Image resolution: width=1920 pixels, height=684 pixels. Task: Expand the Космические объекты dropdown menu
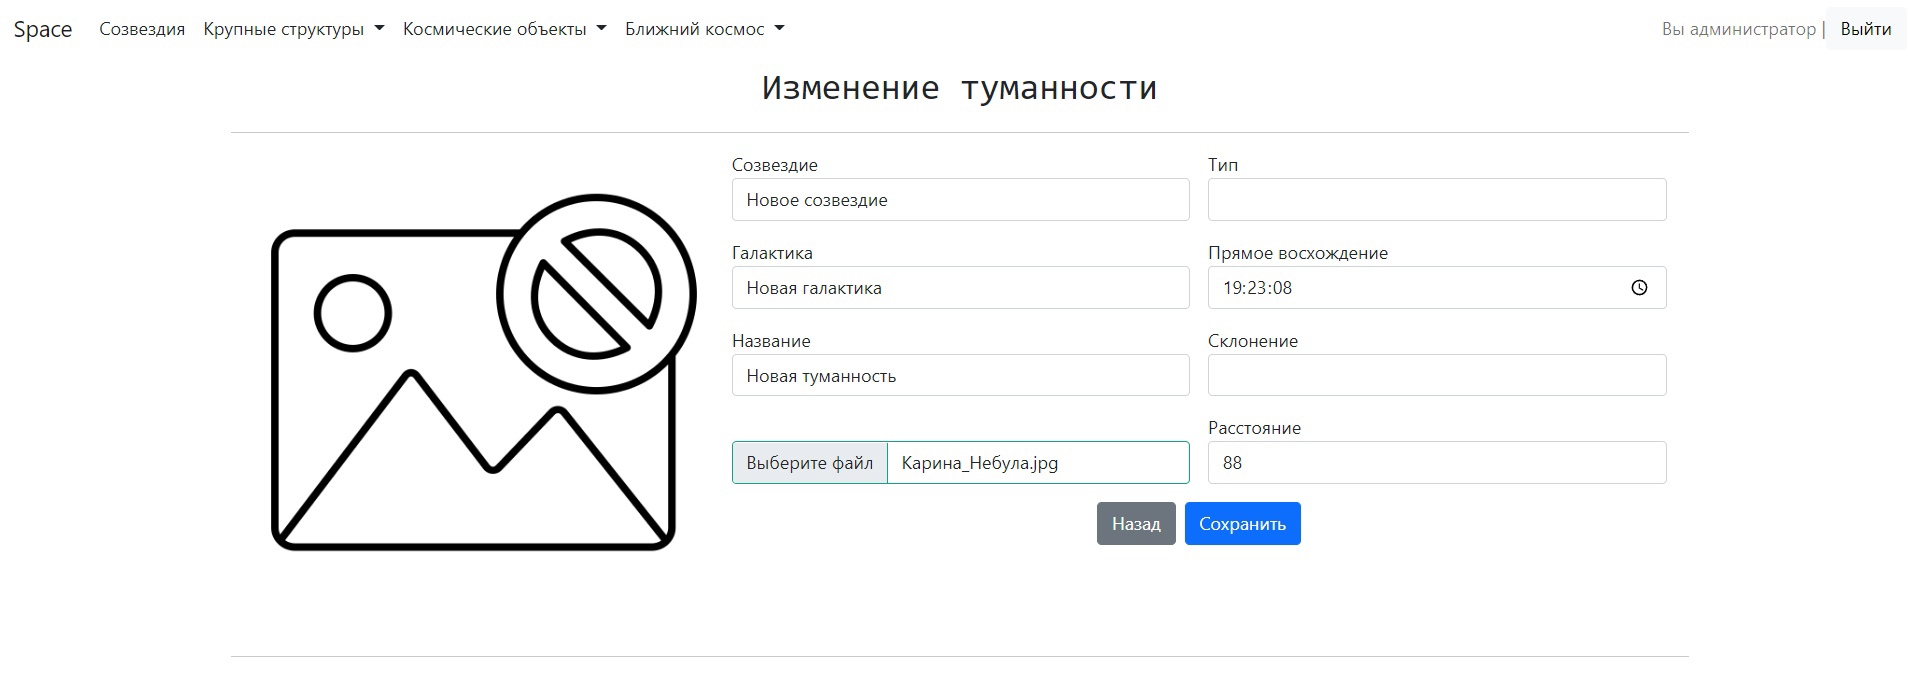pyautogui.click(x=505, y=29)
